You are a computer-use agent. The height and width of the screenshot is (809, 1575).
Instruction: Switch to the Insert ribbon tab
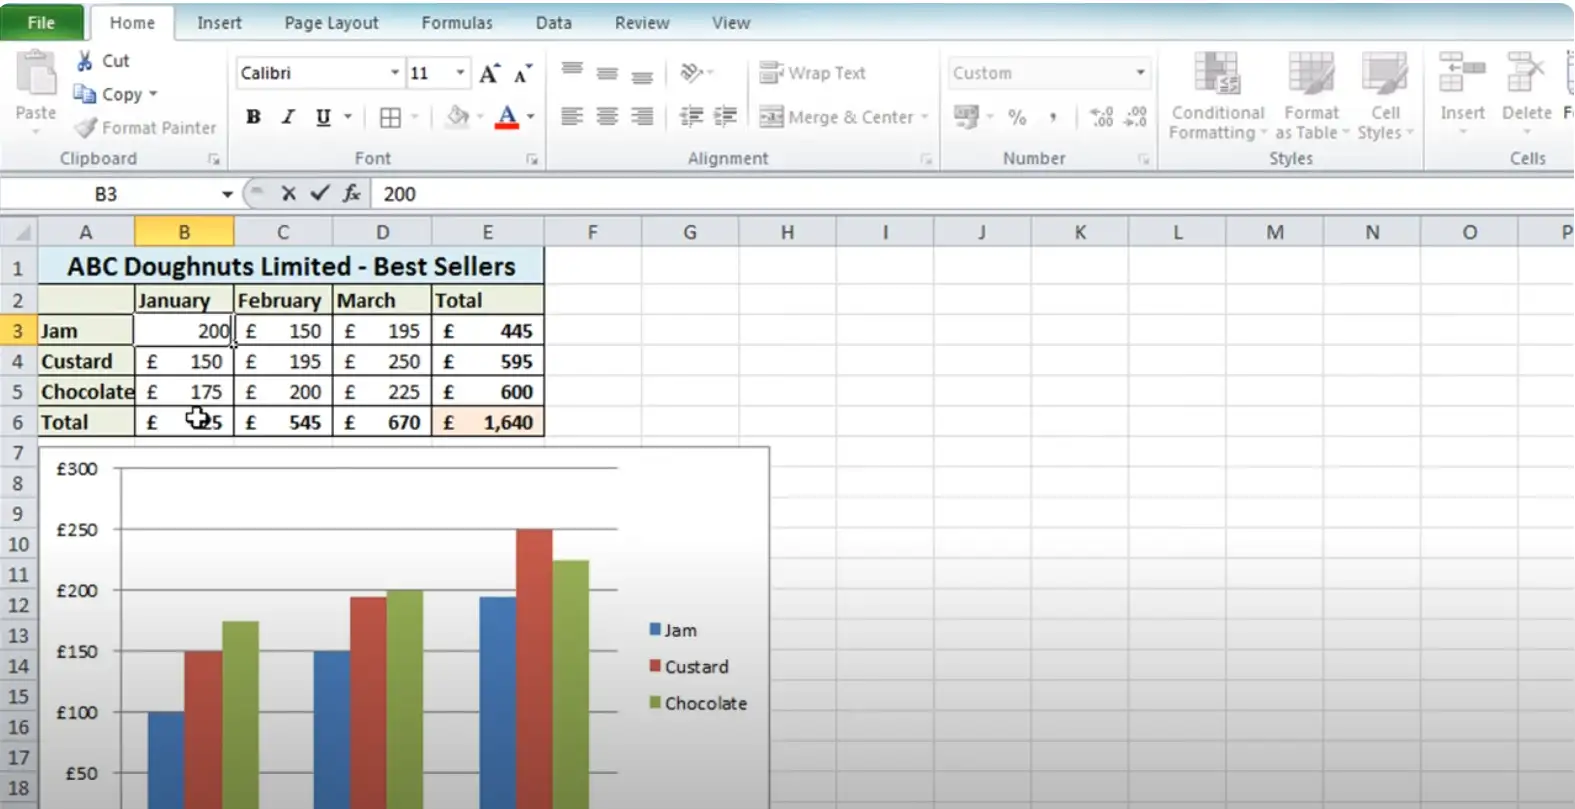219,22
